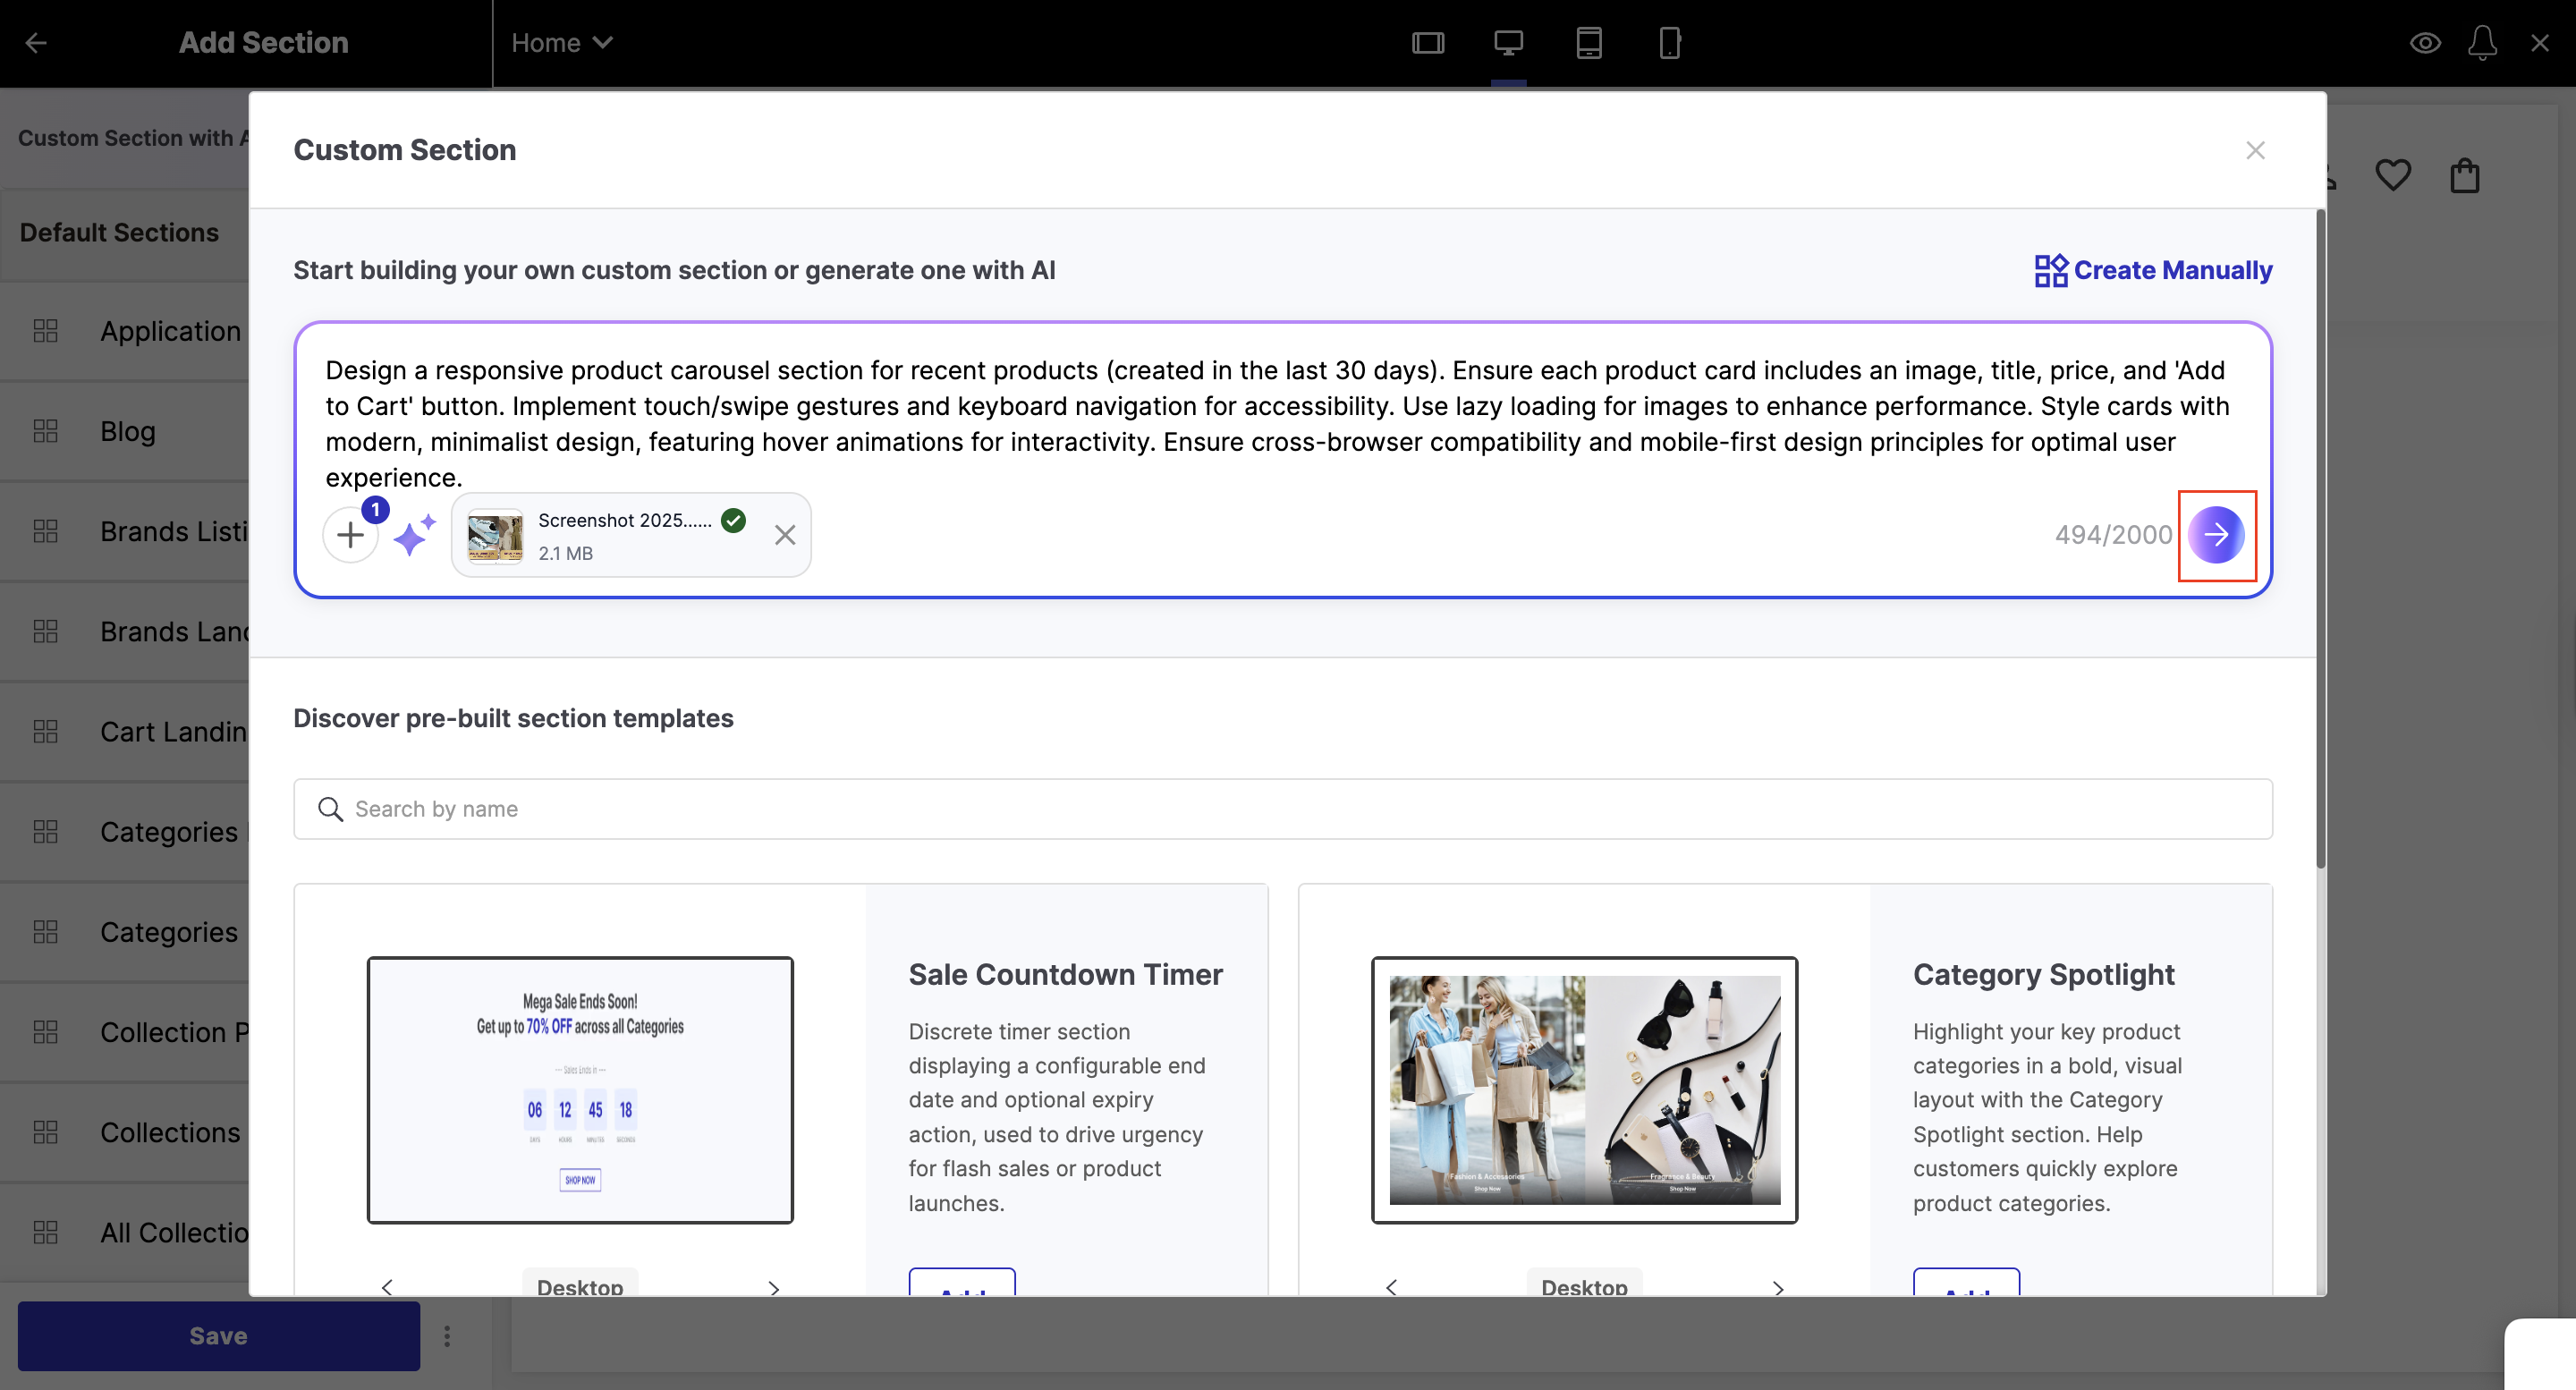Click the Sale Countdown Timer thumbnail
Screen dimensions: 2576x1390
580,1090
